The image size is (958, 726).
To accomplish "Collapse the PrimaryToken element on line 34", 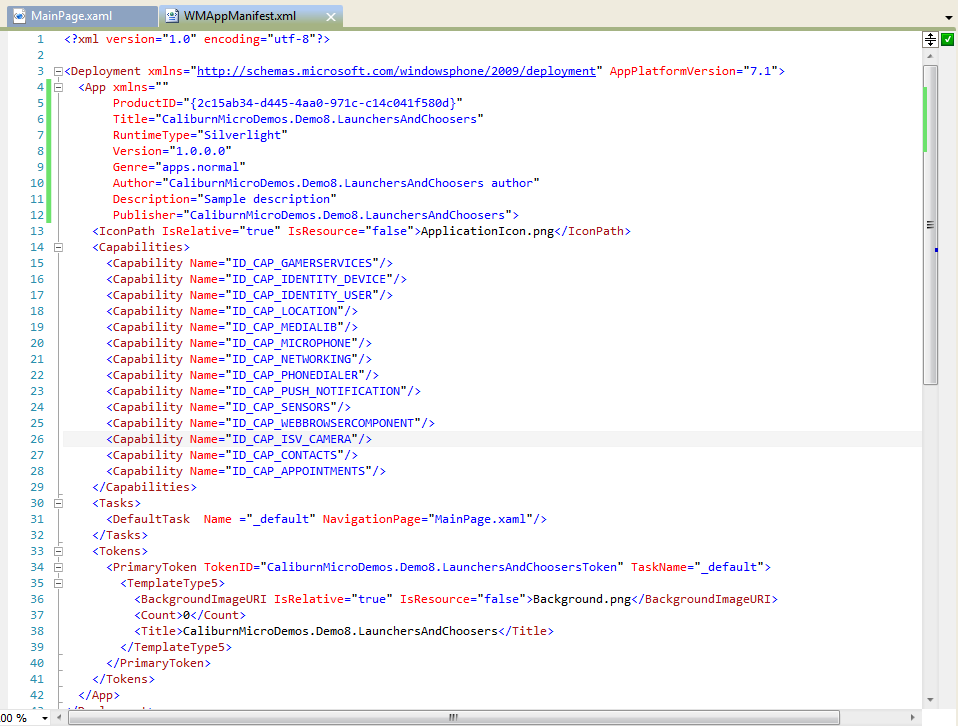I will (x=58, y=567).
